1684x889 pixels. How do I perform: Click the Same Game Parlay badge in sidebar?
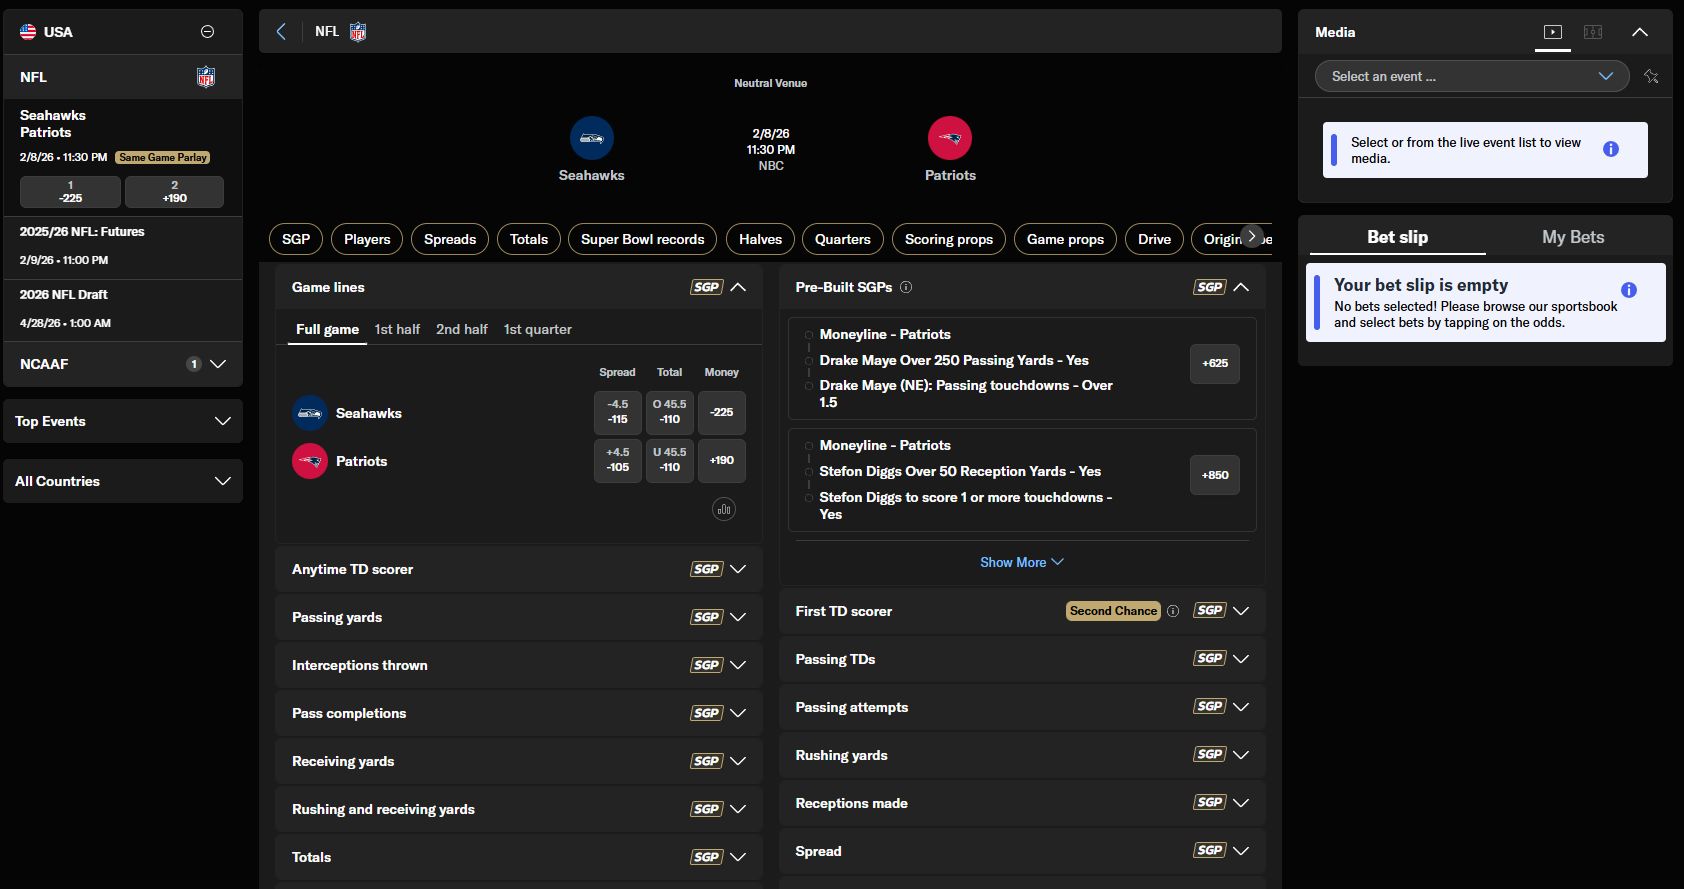click(163, 157)
